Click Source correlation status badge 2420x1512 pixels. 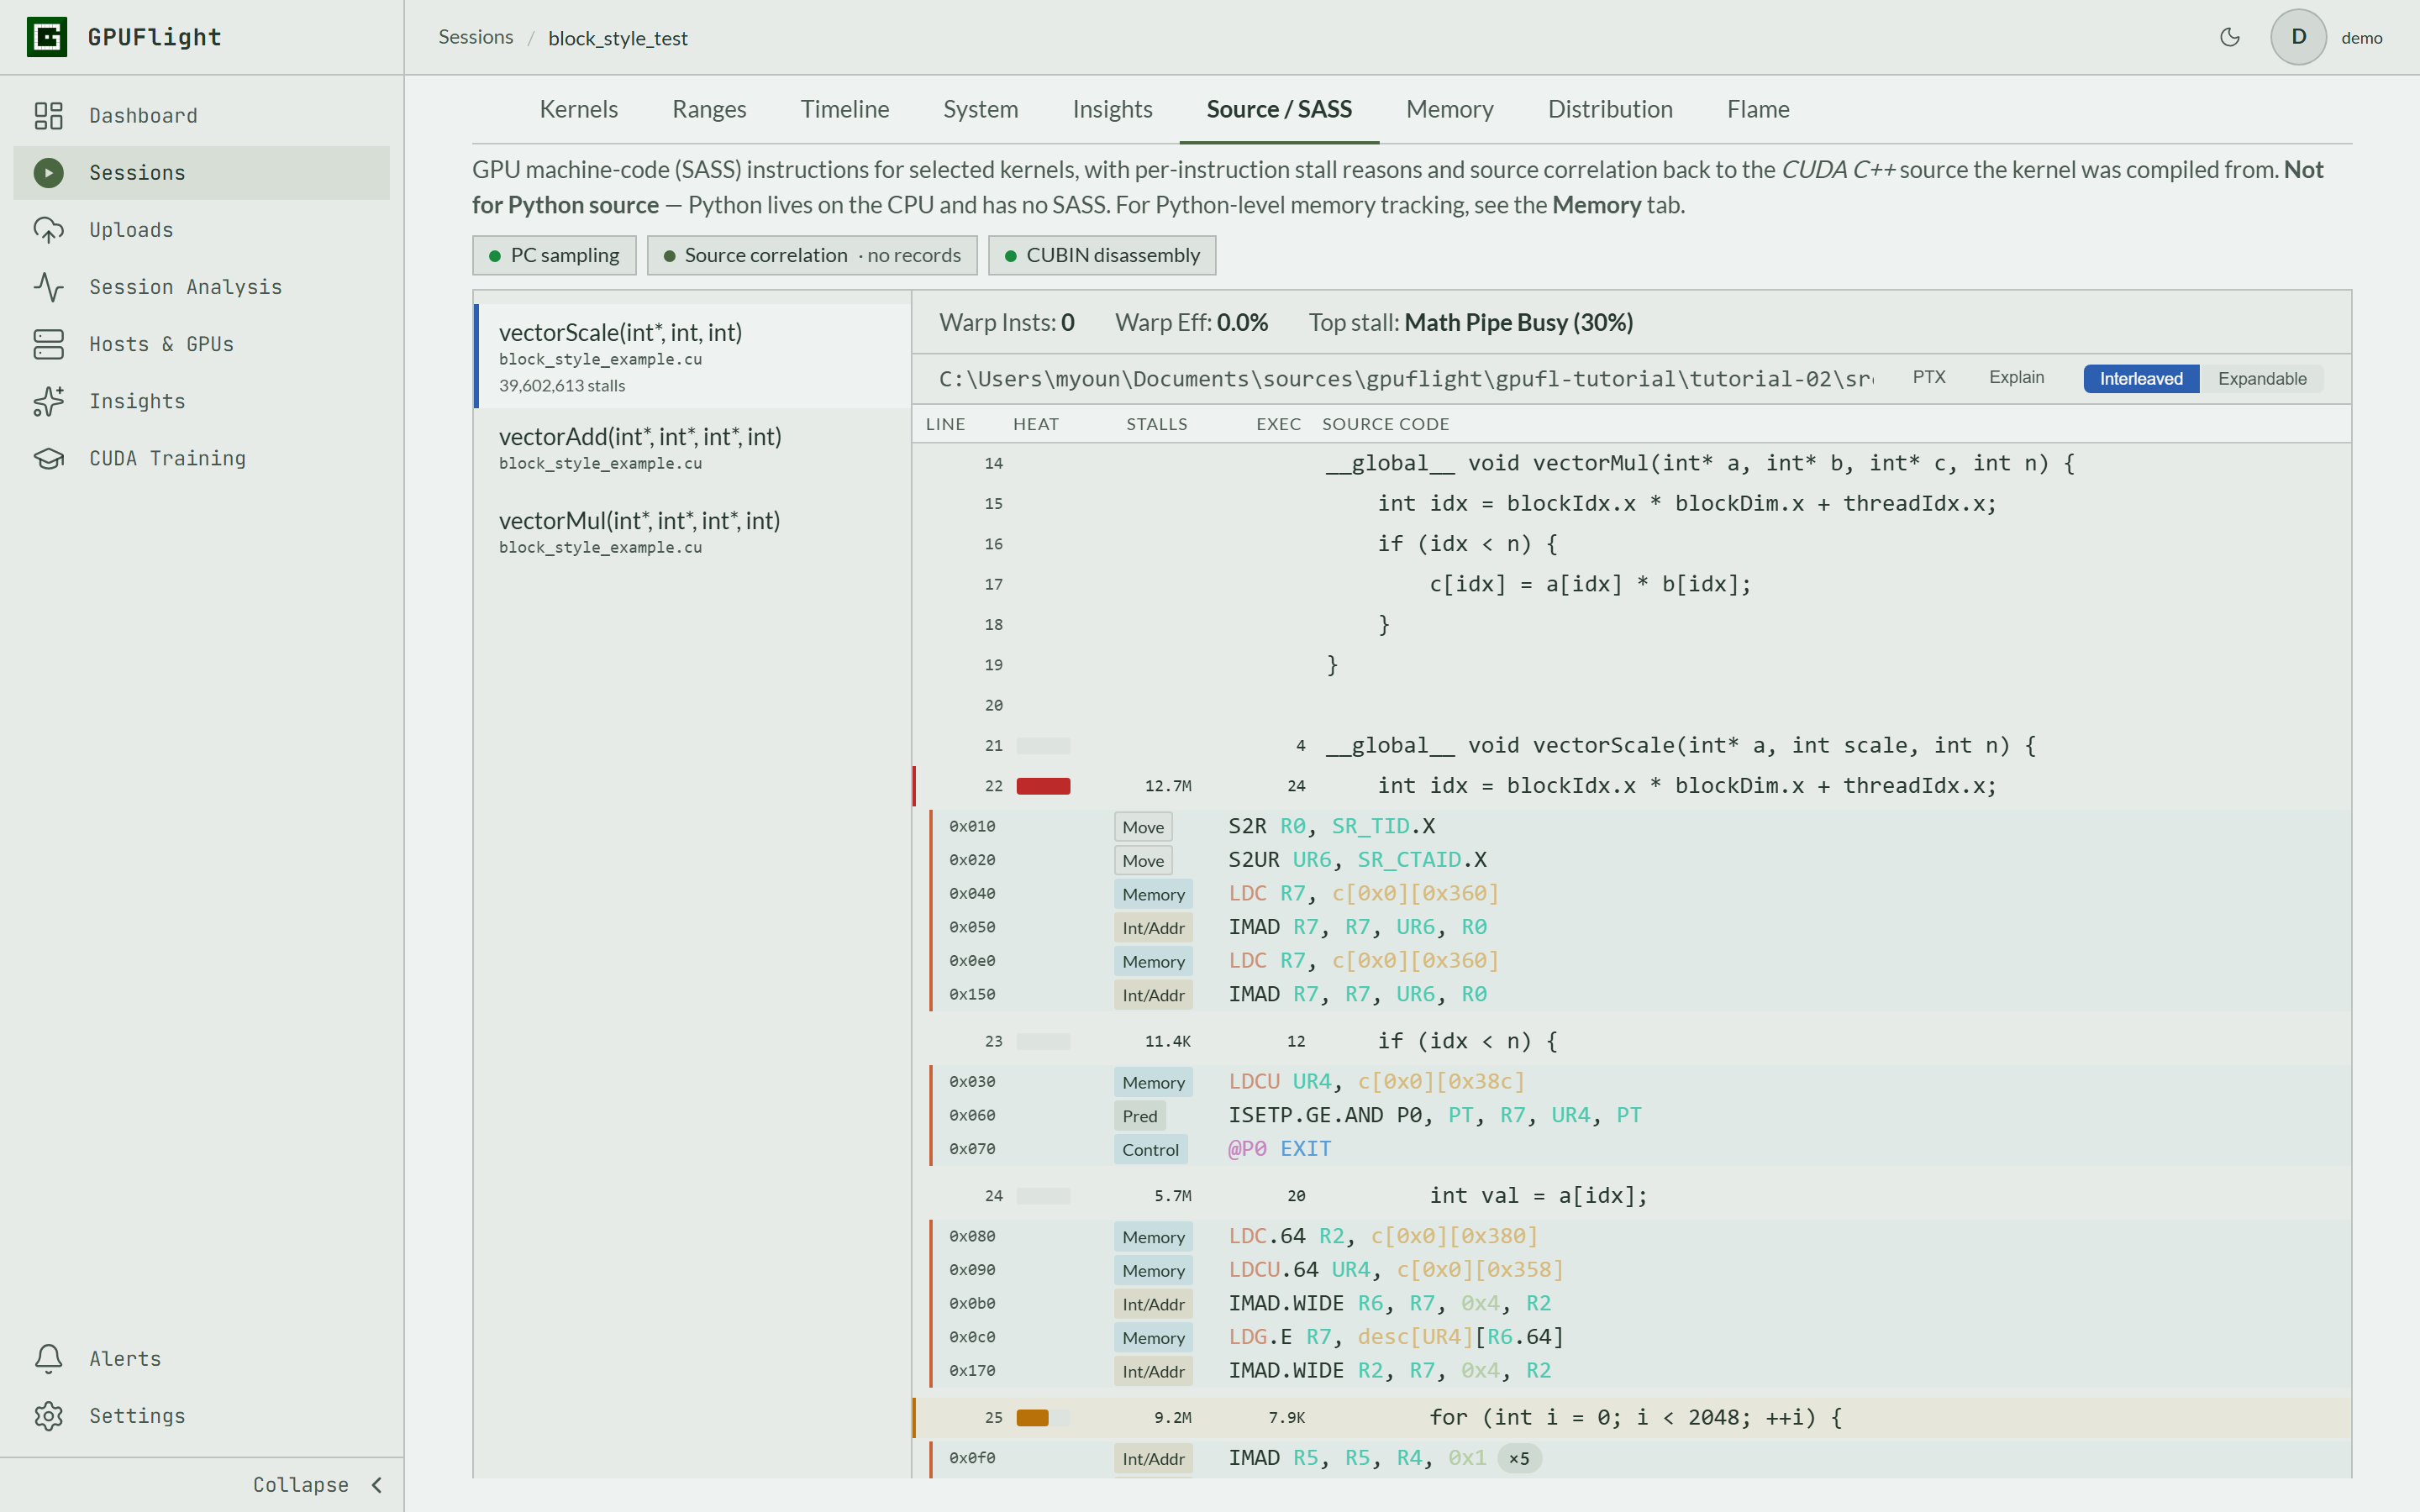811,255
